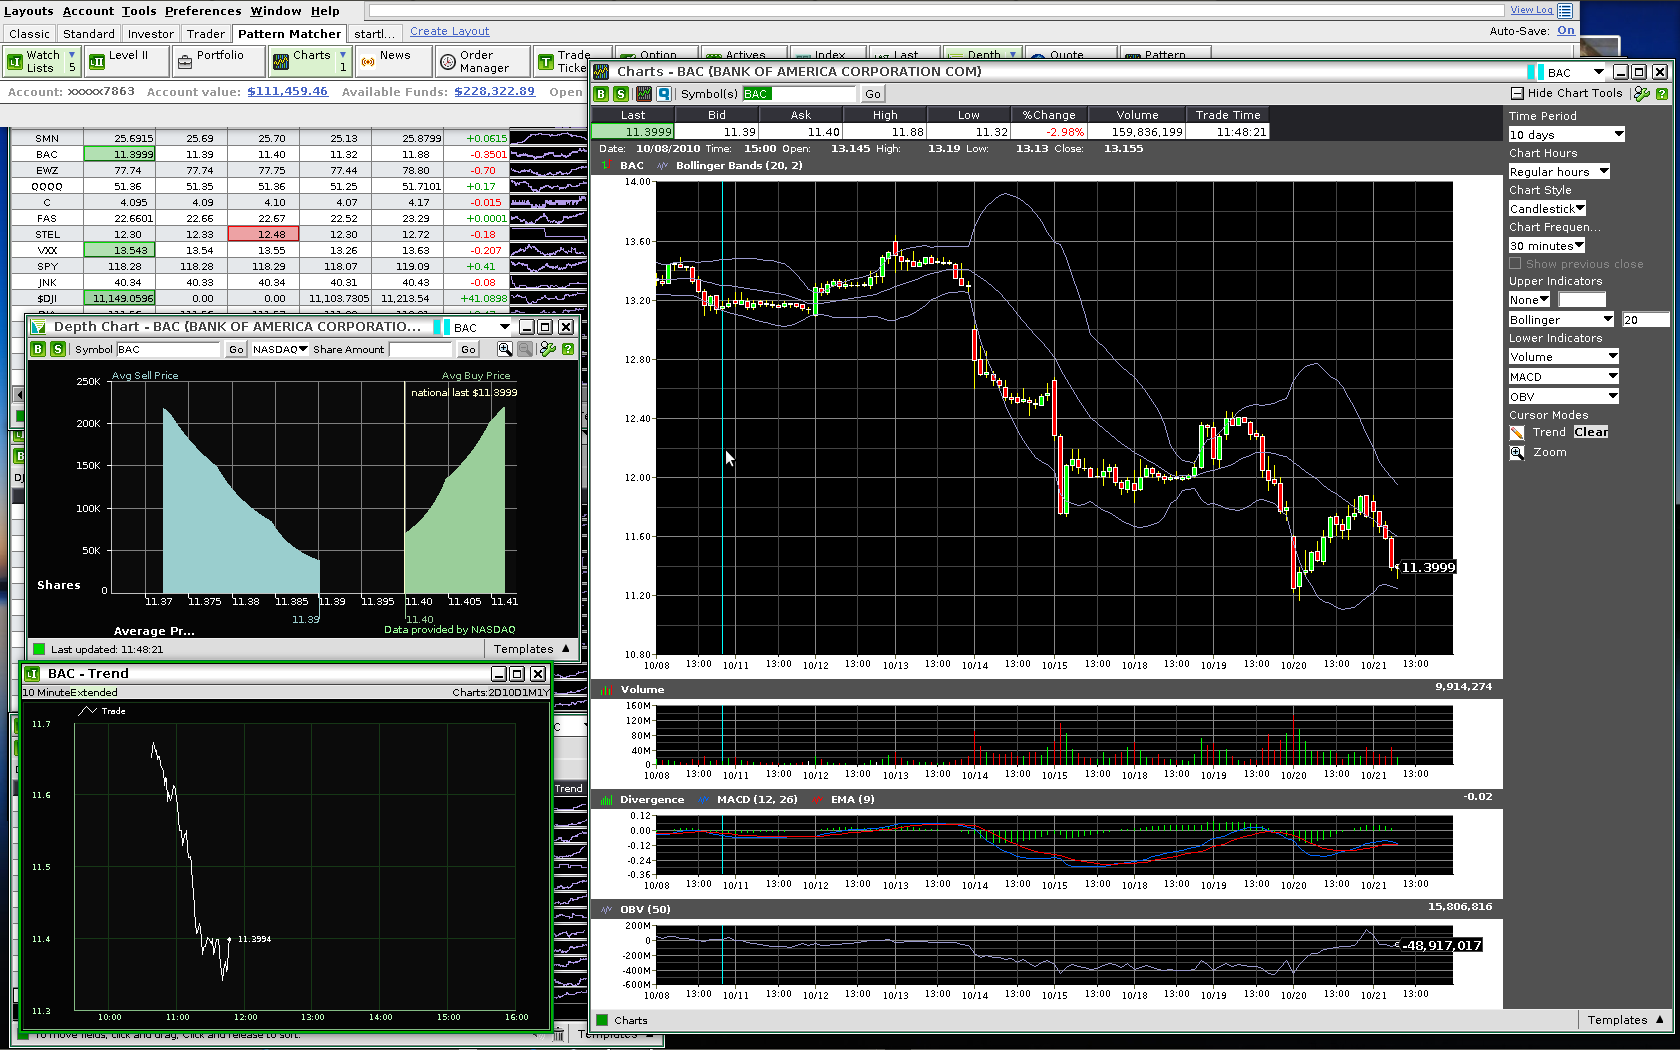
Task: Open Depth Chart settings wrench
Action: [x=547, y=349]
